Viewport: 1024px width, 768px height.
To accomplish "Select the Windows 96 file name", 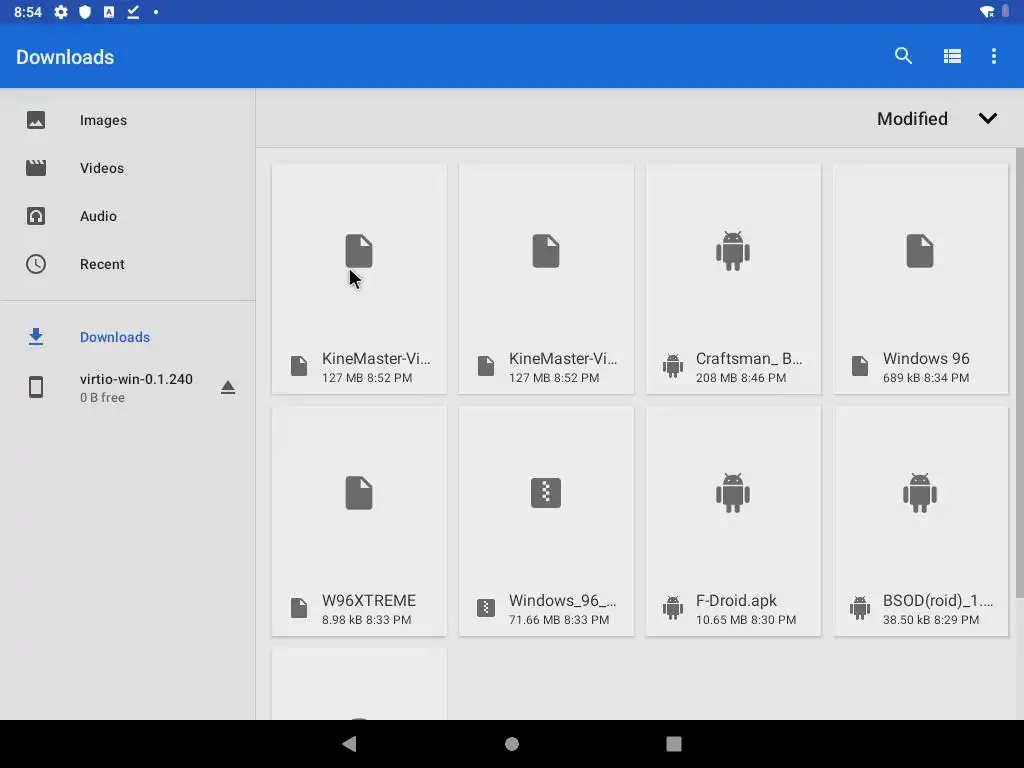I will [926, 359].
